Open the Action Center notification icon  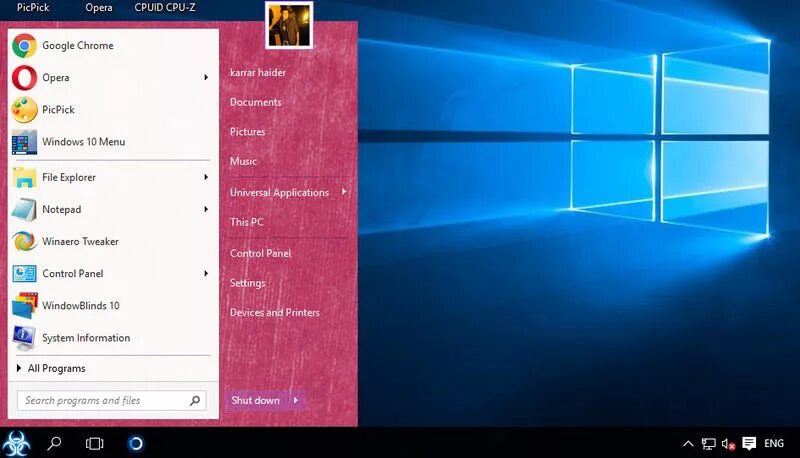(x=749, y=443)
